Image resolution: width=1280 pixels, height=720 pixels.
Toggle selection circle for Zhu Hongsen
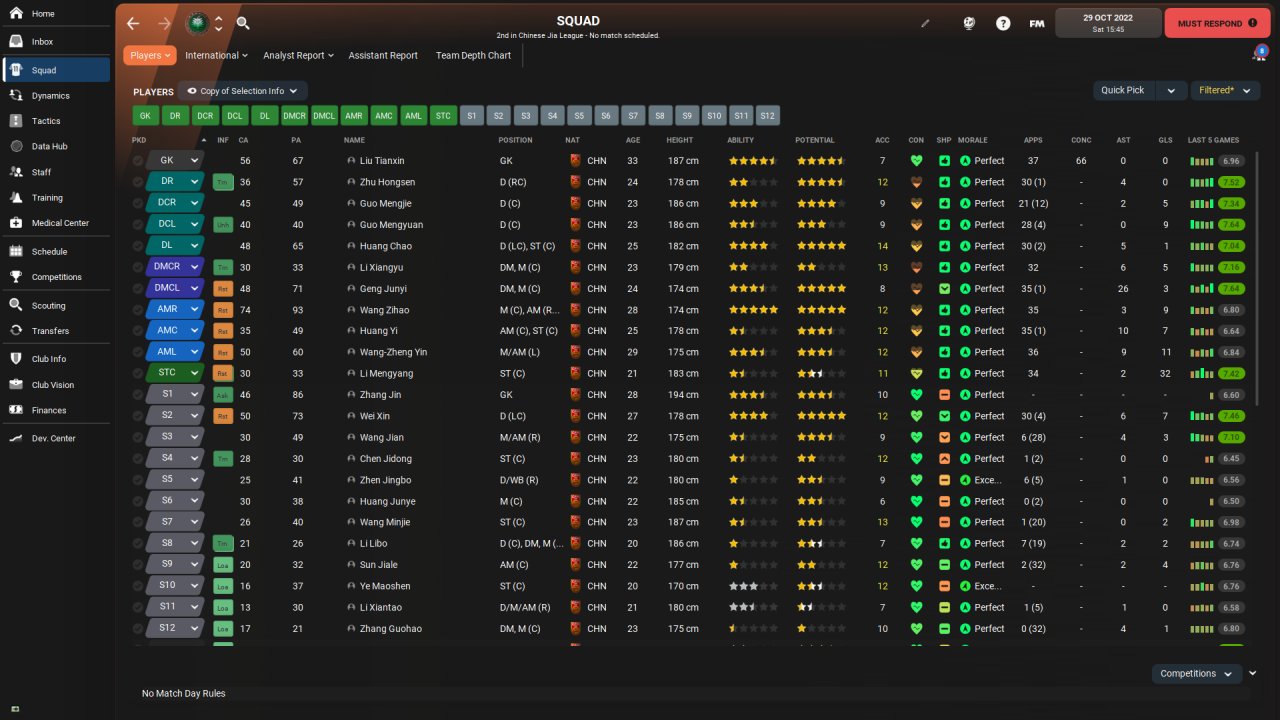pos(138,182)
